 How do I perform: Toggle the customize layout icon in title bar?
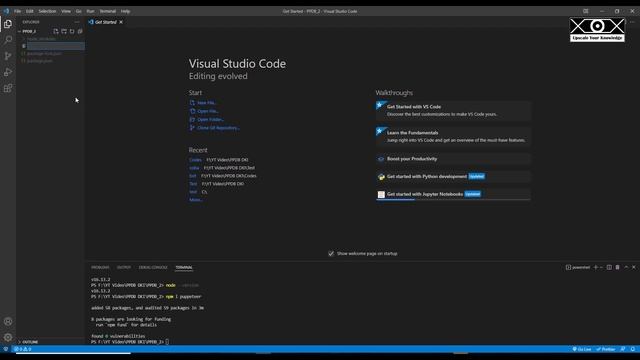tap(586, 11)
